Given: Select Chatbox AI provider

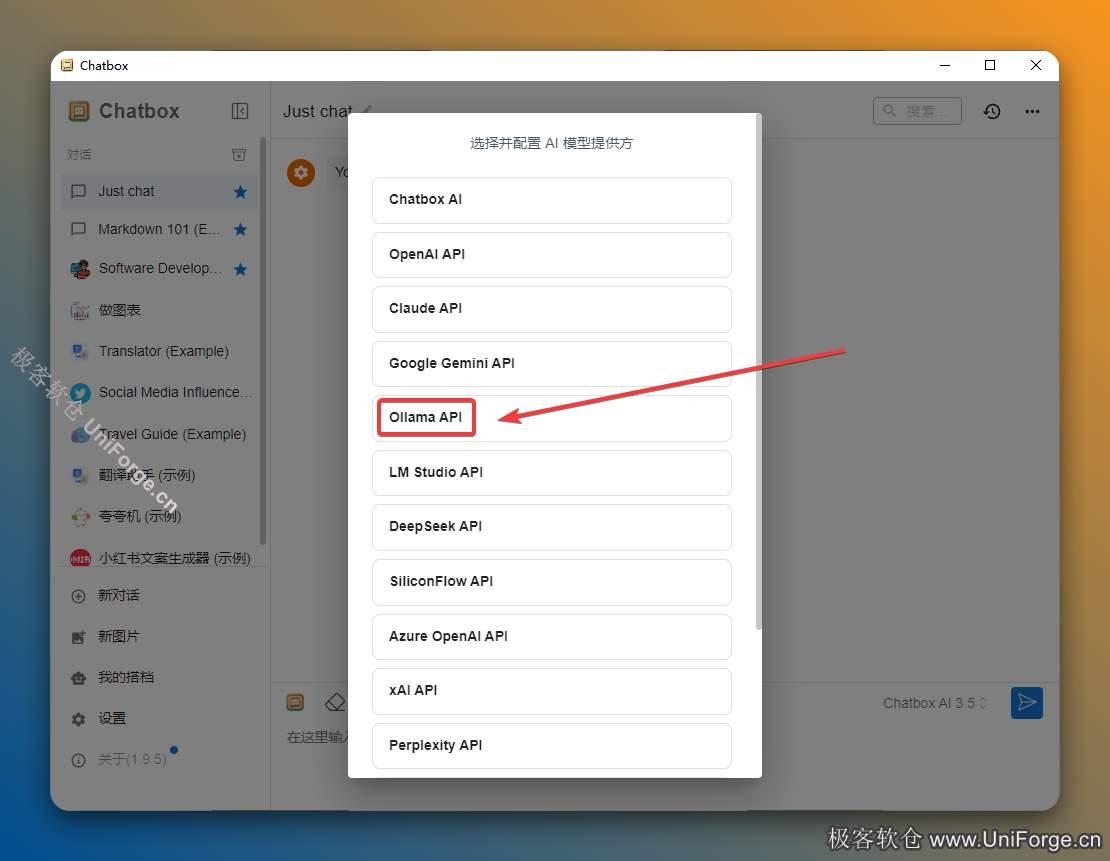Looking at the screenshot, I should tap(551, 200).
